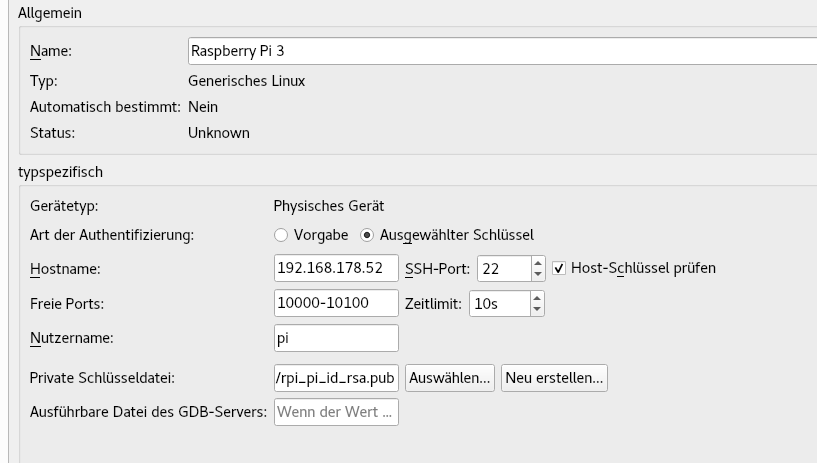
Task: Click the Hostname label
Action: coord(65,269)
